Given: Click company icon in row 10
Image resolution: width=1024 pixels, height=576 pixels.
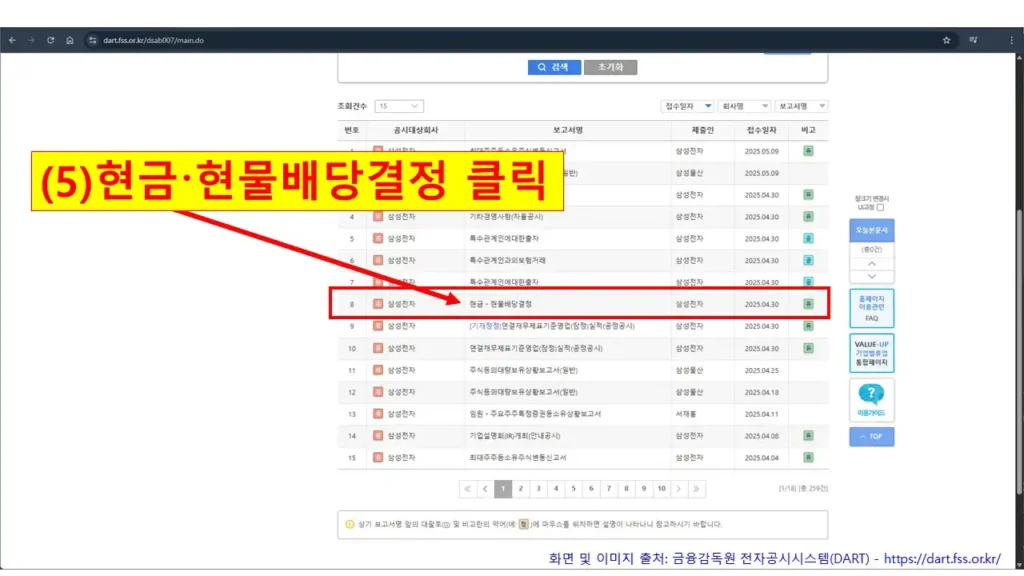Looking at the screenshot, I should [377, 348].
